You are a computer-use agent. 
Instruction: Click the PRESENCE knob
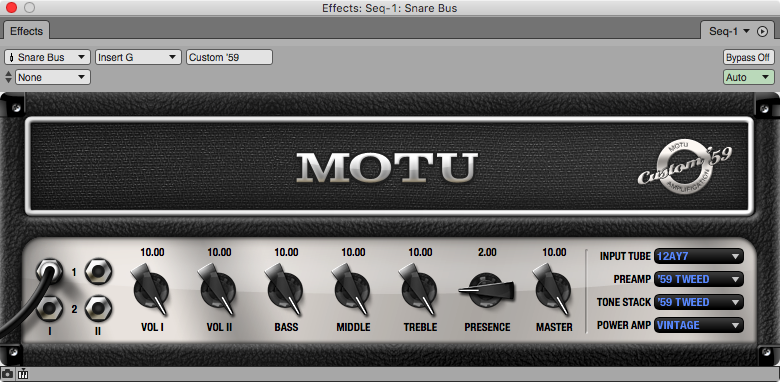coord(487,289)
